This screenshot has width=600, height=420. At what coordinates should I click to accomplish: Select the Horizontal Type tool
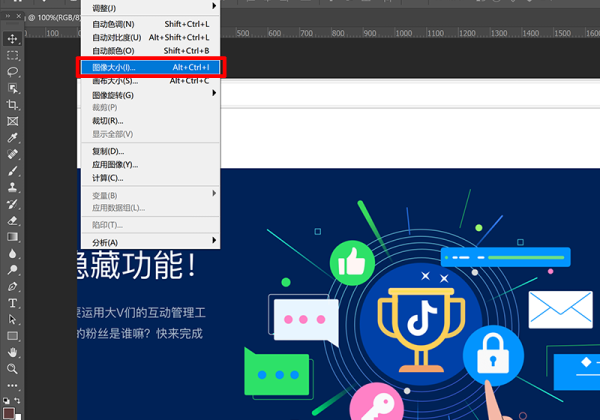(x=12, y=303)
